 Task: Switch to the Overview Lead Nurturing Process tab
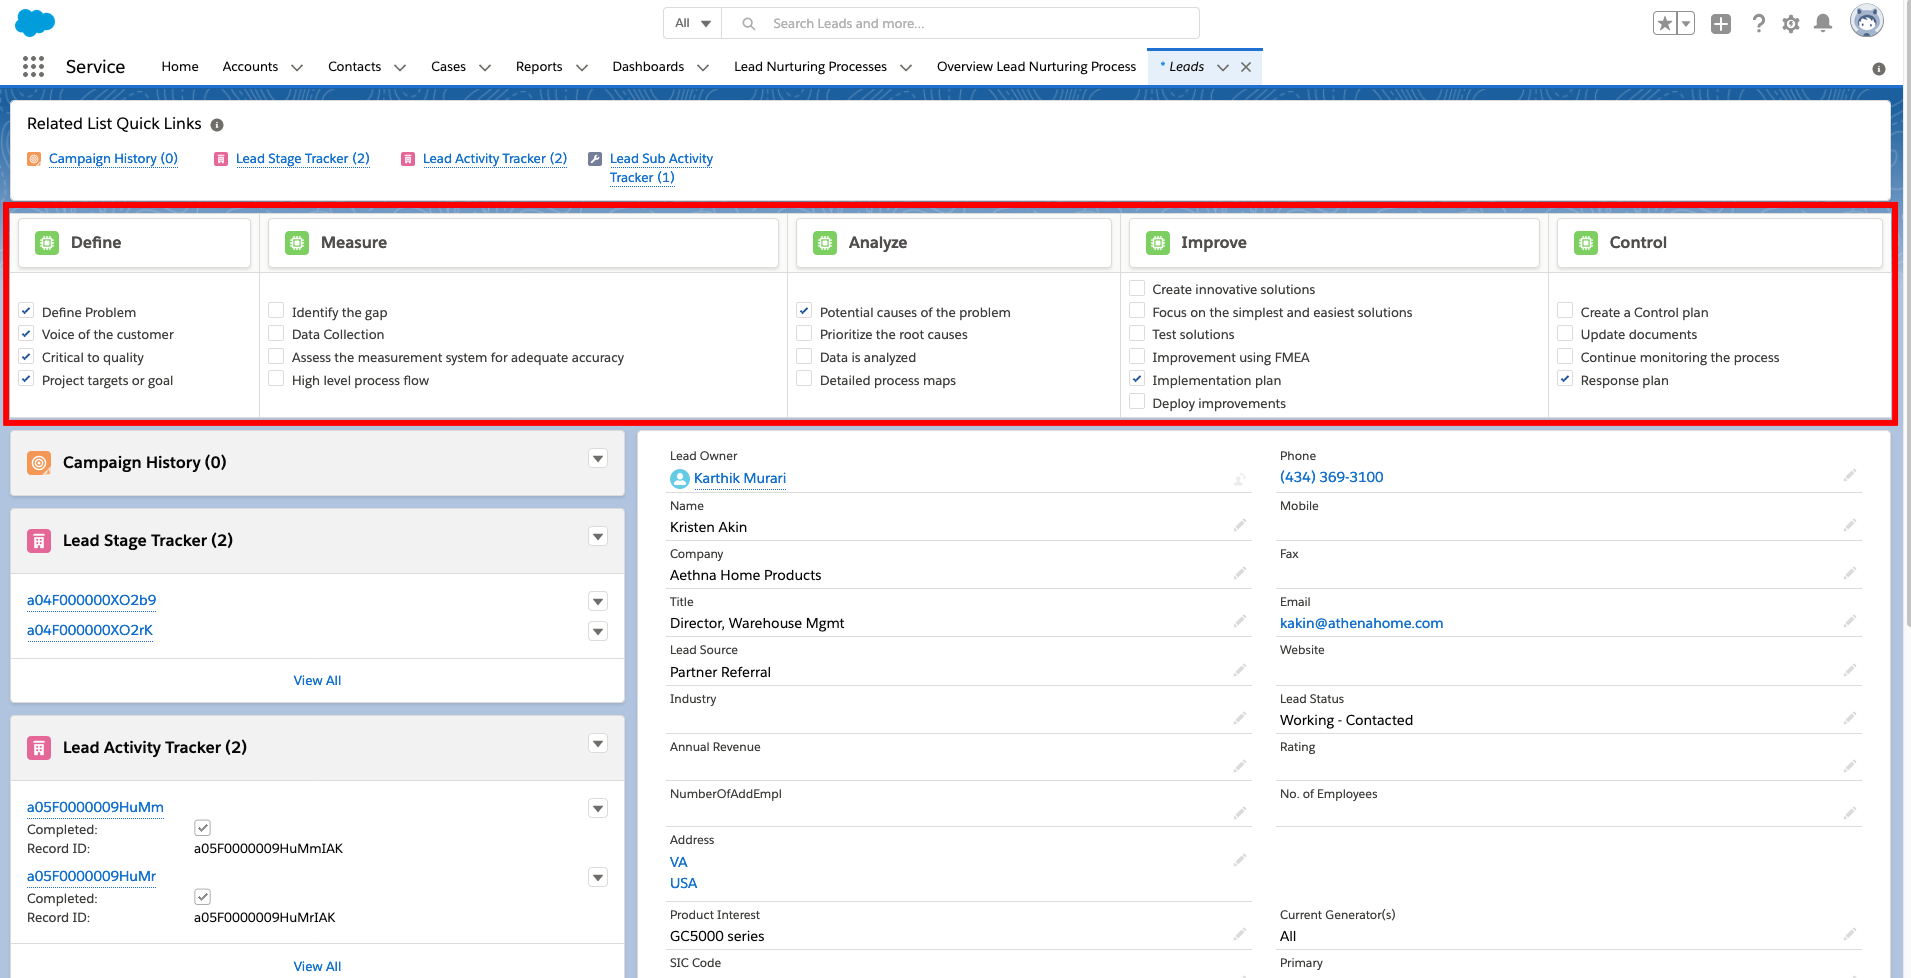point(1036,66)
